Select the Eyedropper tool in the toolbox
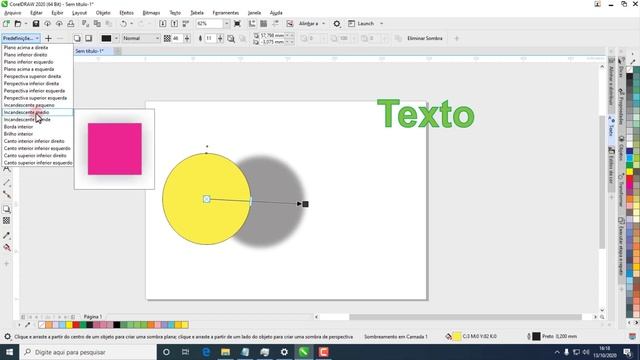This screenshot has height=360, width=640. [x=7, y=236]
